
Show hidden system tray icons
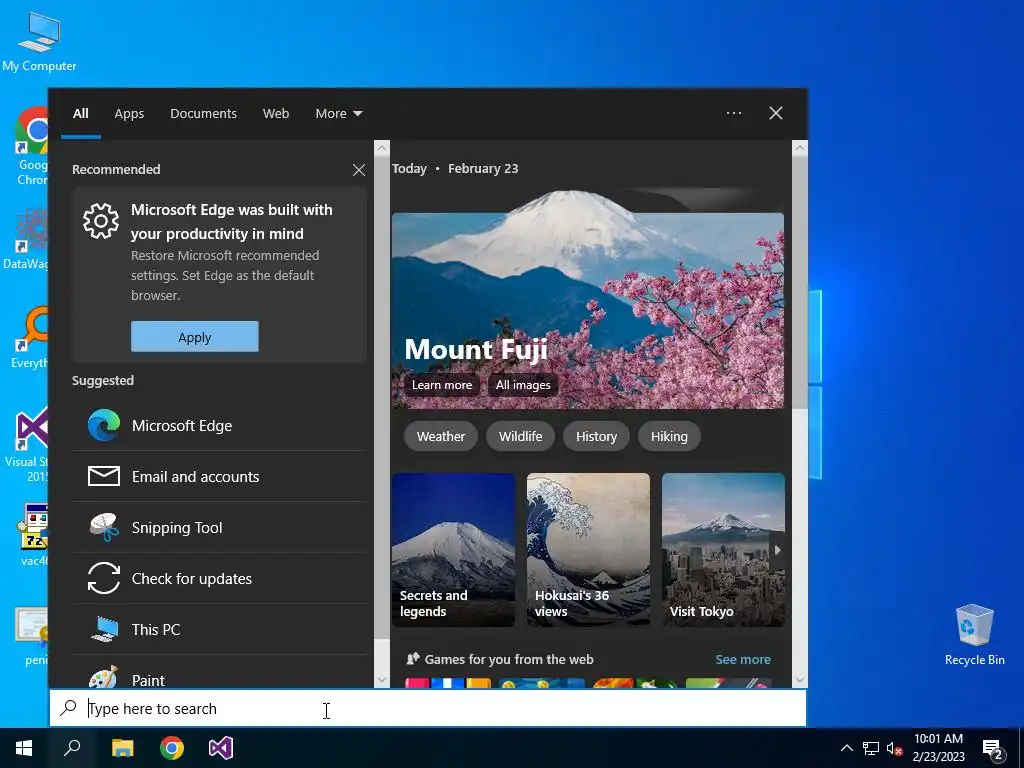(x=846, y=748)
